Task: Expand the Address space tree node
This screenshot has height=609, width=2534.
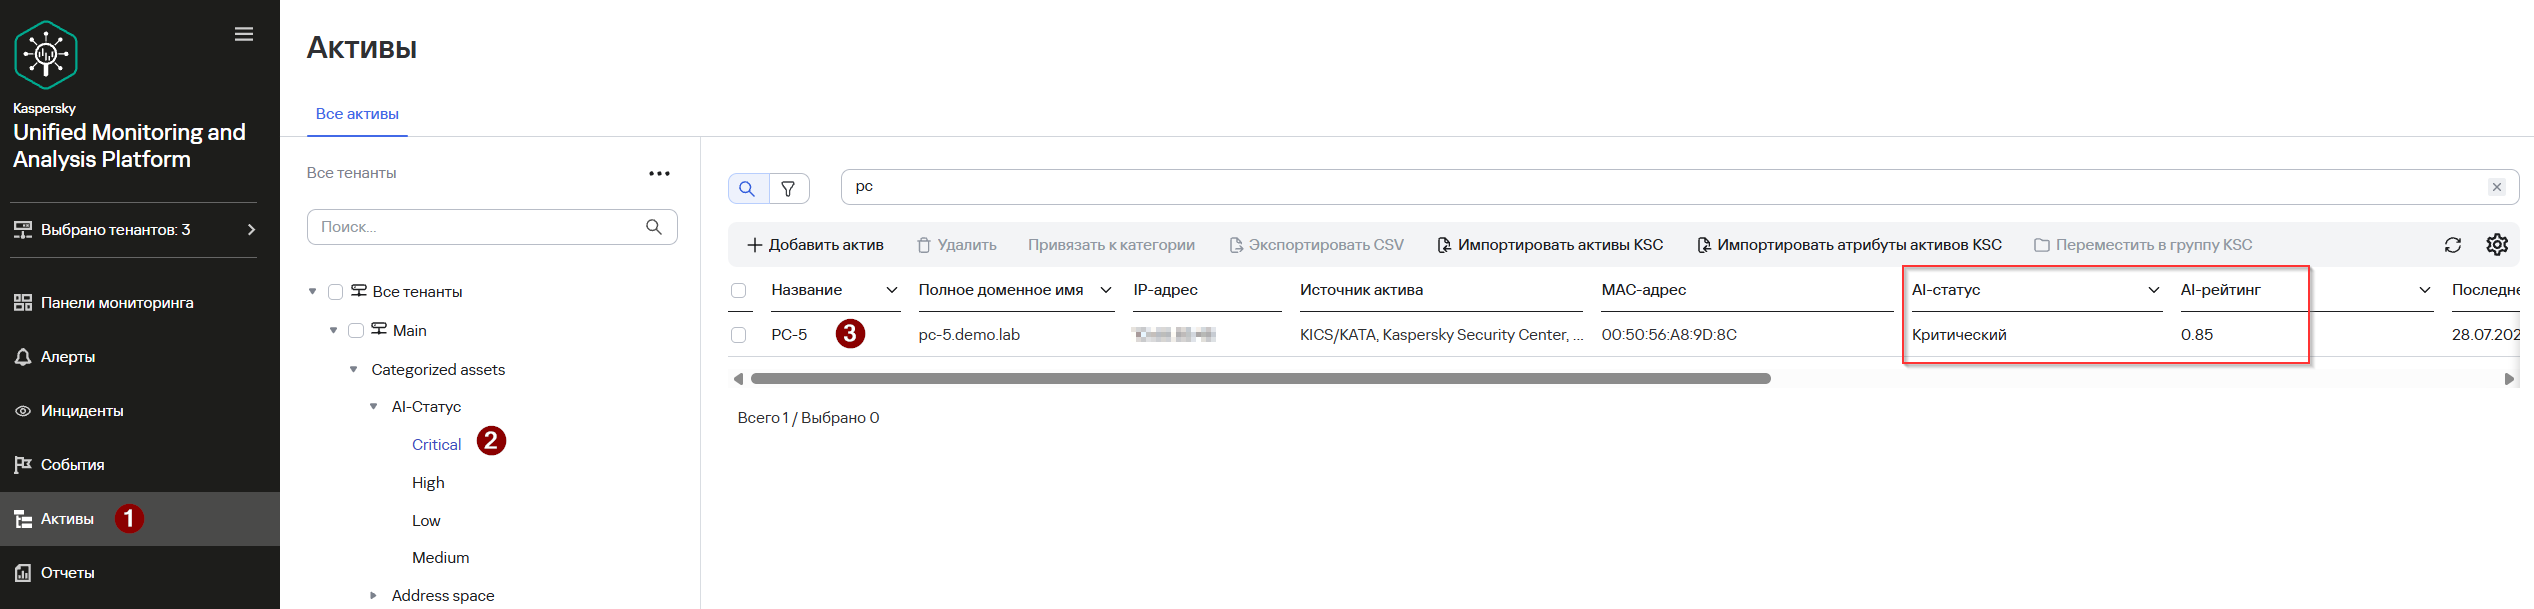Action: [x=373, y=596]
